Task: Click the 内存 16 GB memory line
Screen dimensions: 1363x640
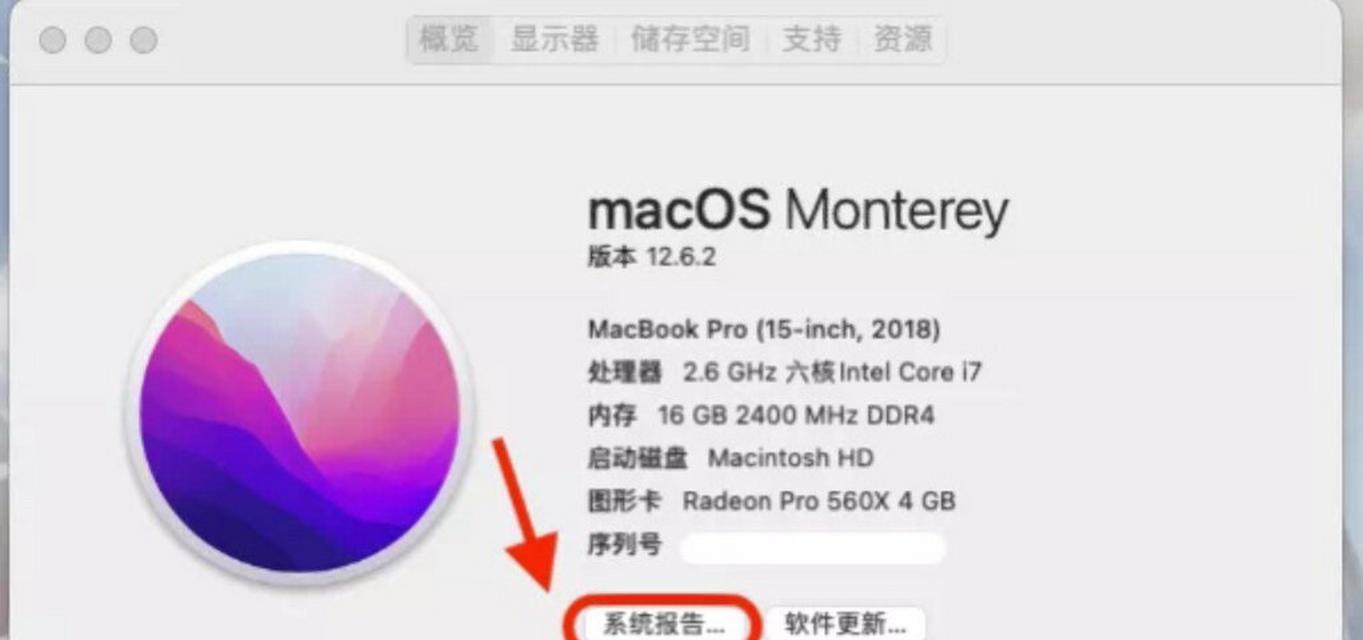Action: (761, 414)
